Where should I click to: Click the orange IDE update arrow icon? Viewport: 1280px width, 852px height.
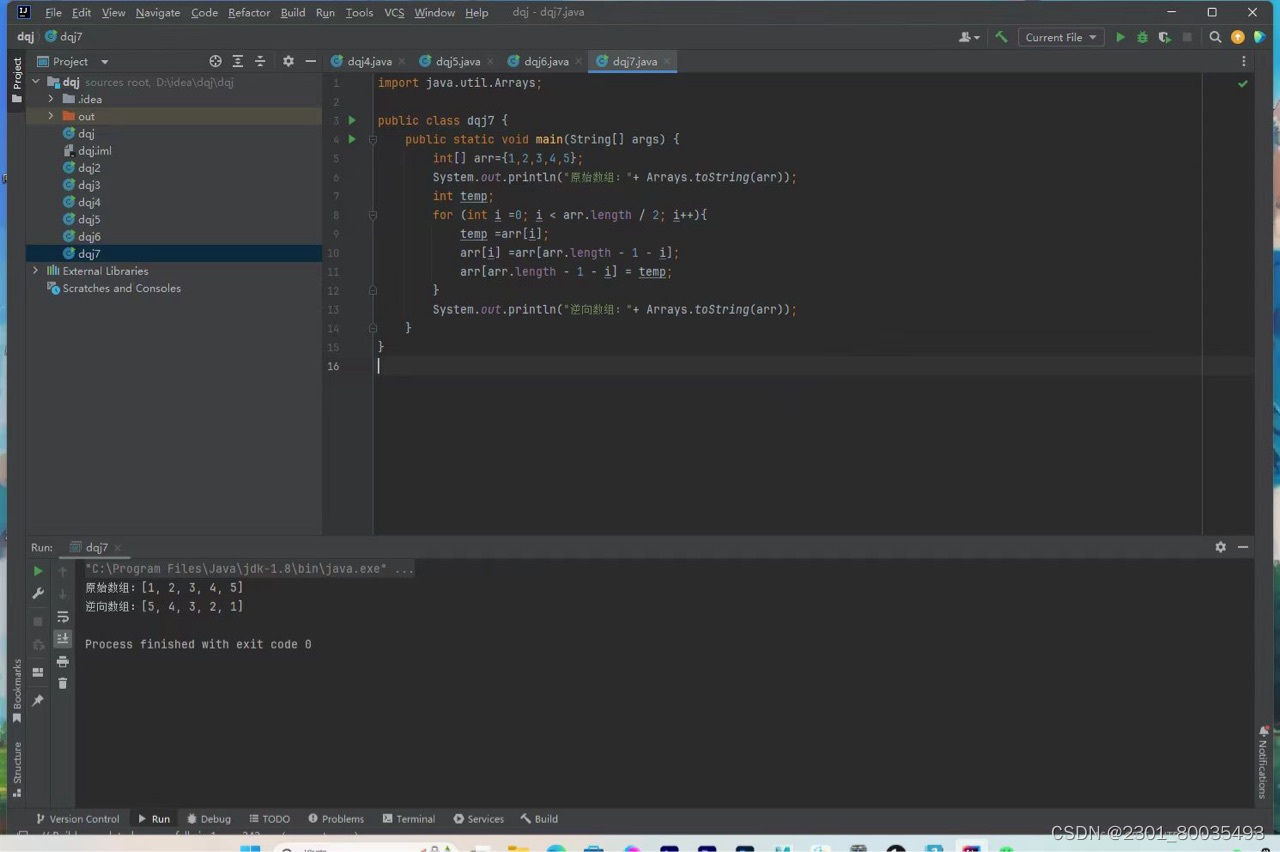(x=1238, y=37)
